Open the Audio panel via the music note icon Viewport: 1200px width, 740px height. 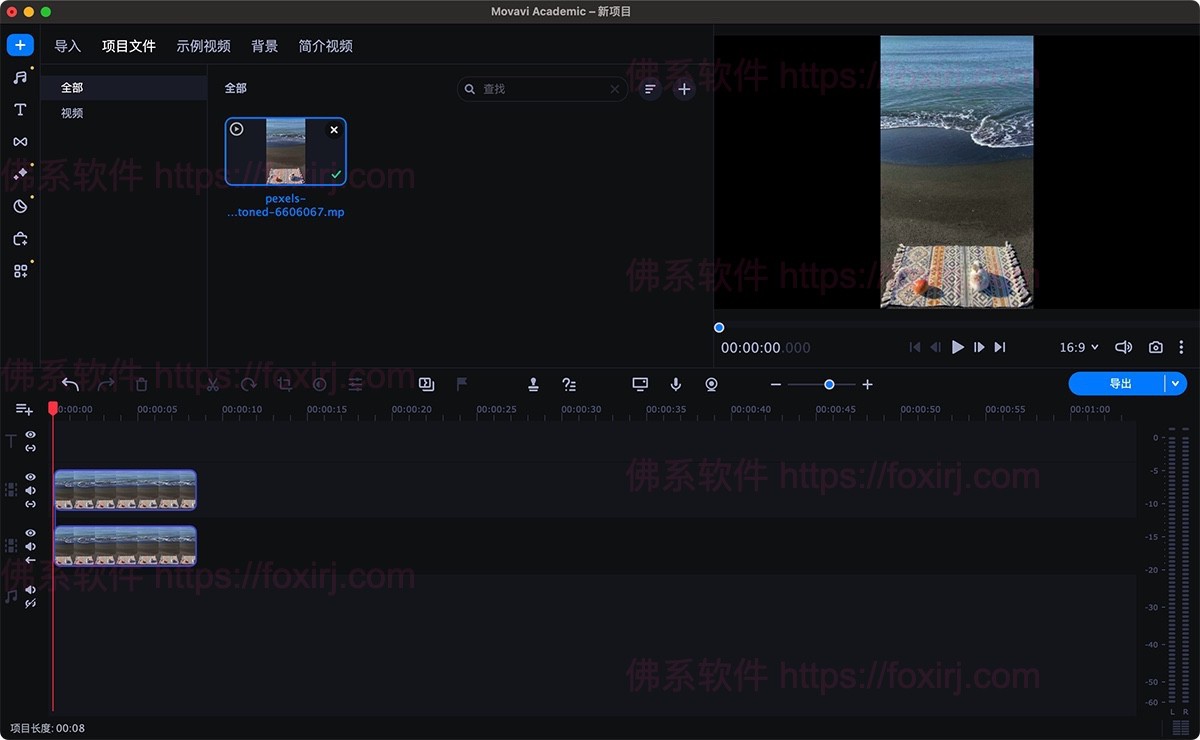click(x=19, y=77)
